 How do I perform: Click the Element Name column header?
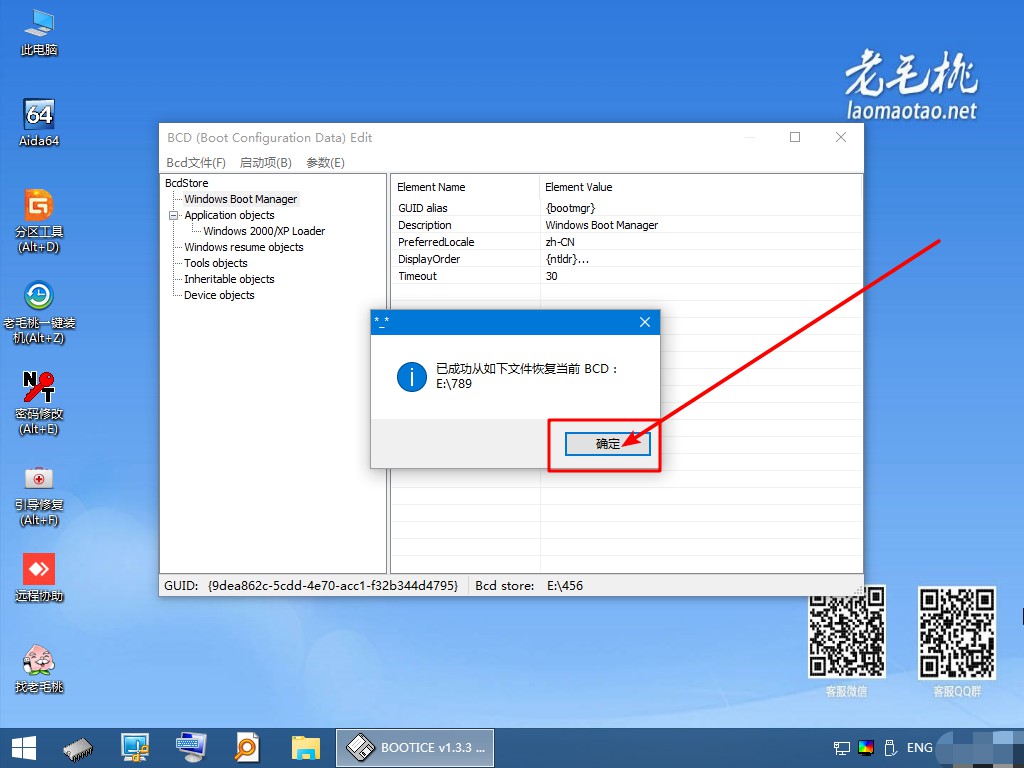coord(431,187)
